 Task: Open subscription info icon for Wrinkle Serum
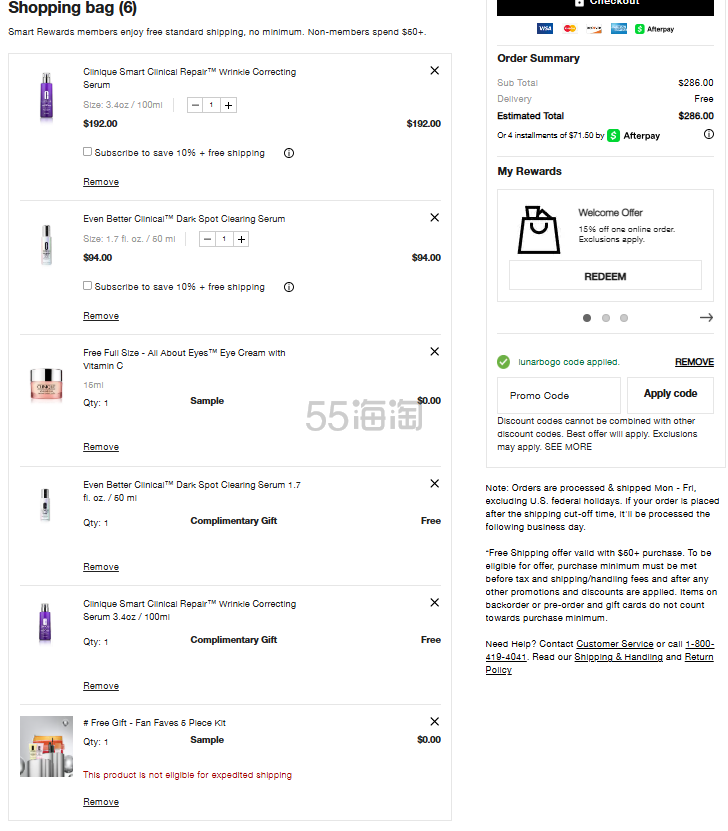click(x=289, y=153)
